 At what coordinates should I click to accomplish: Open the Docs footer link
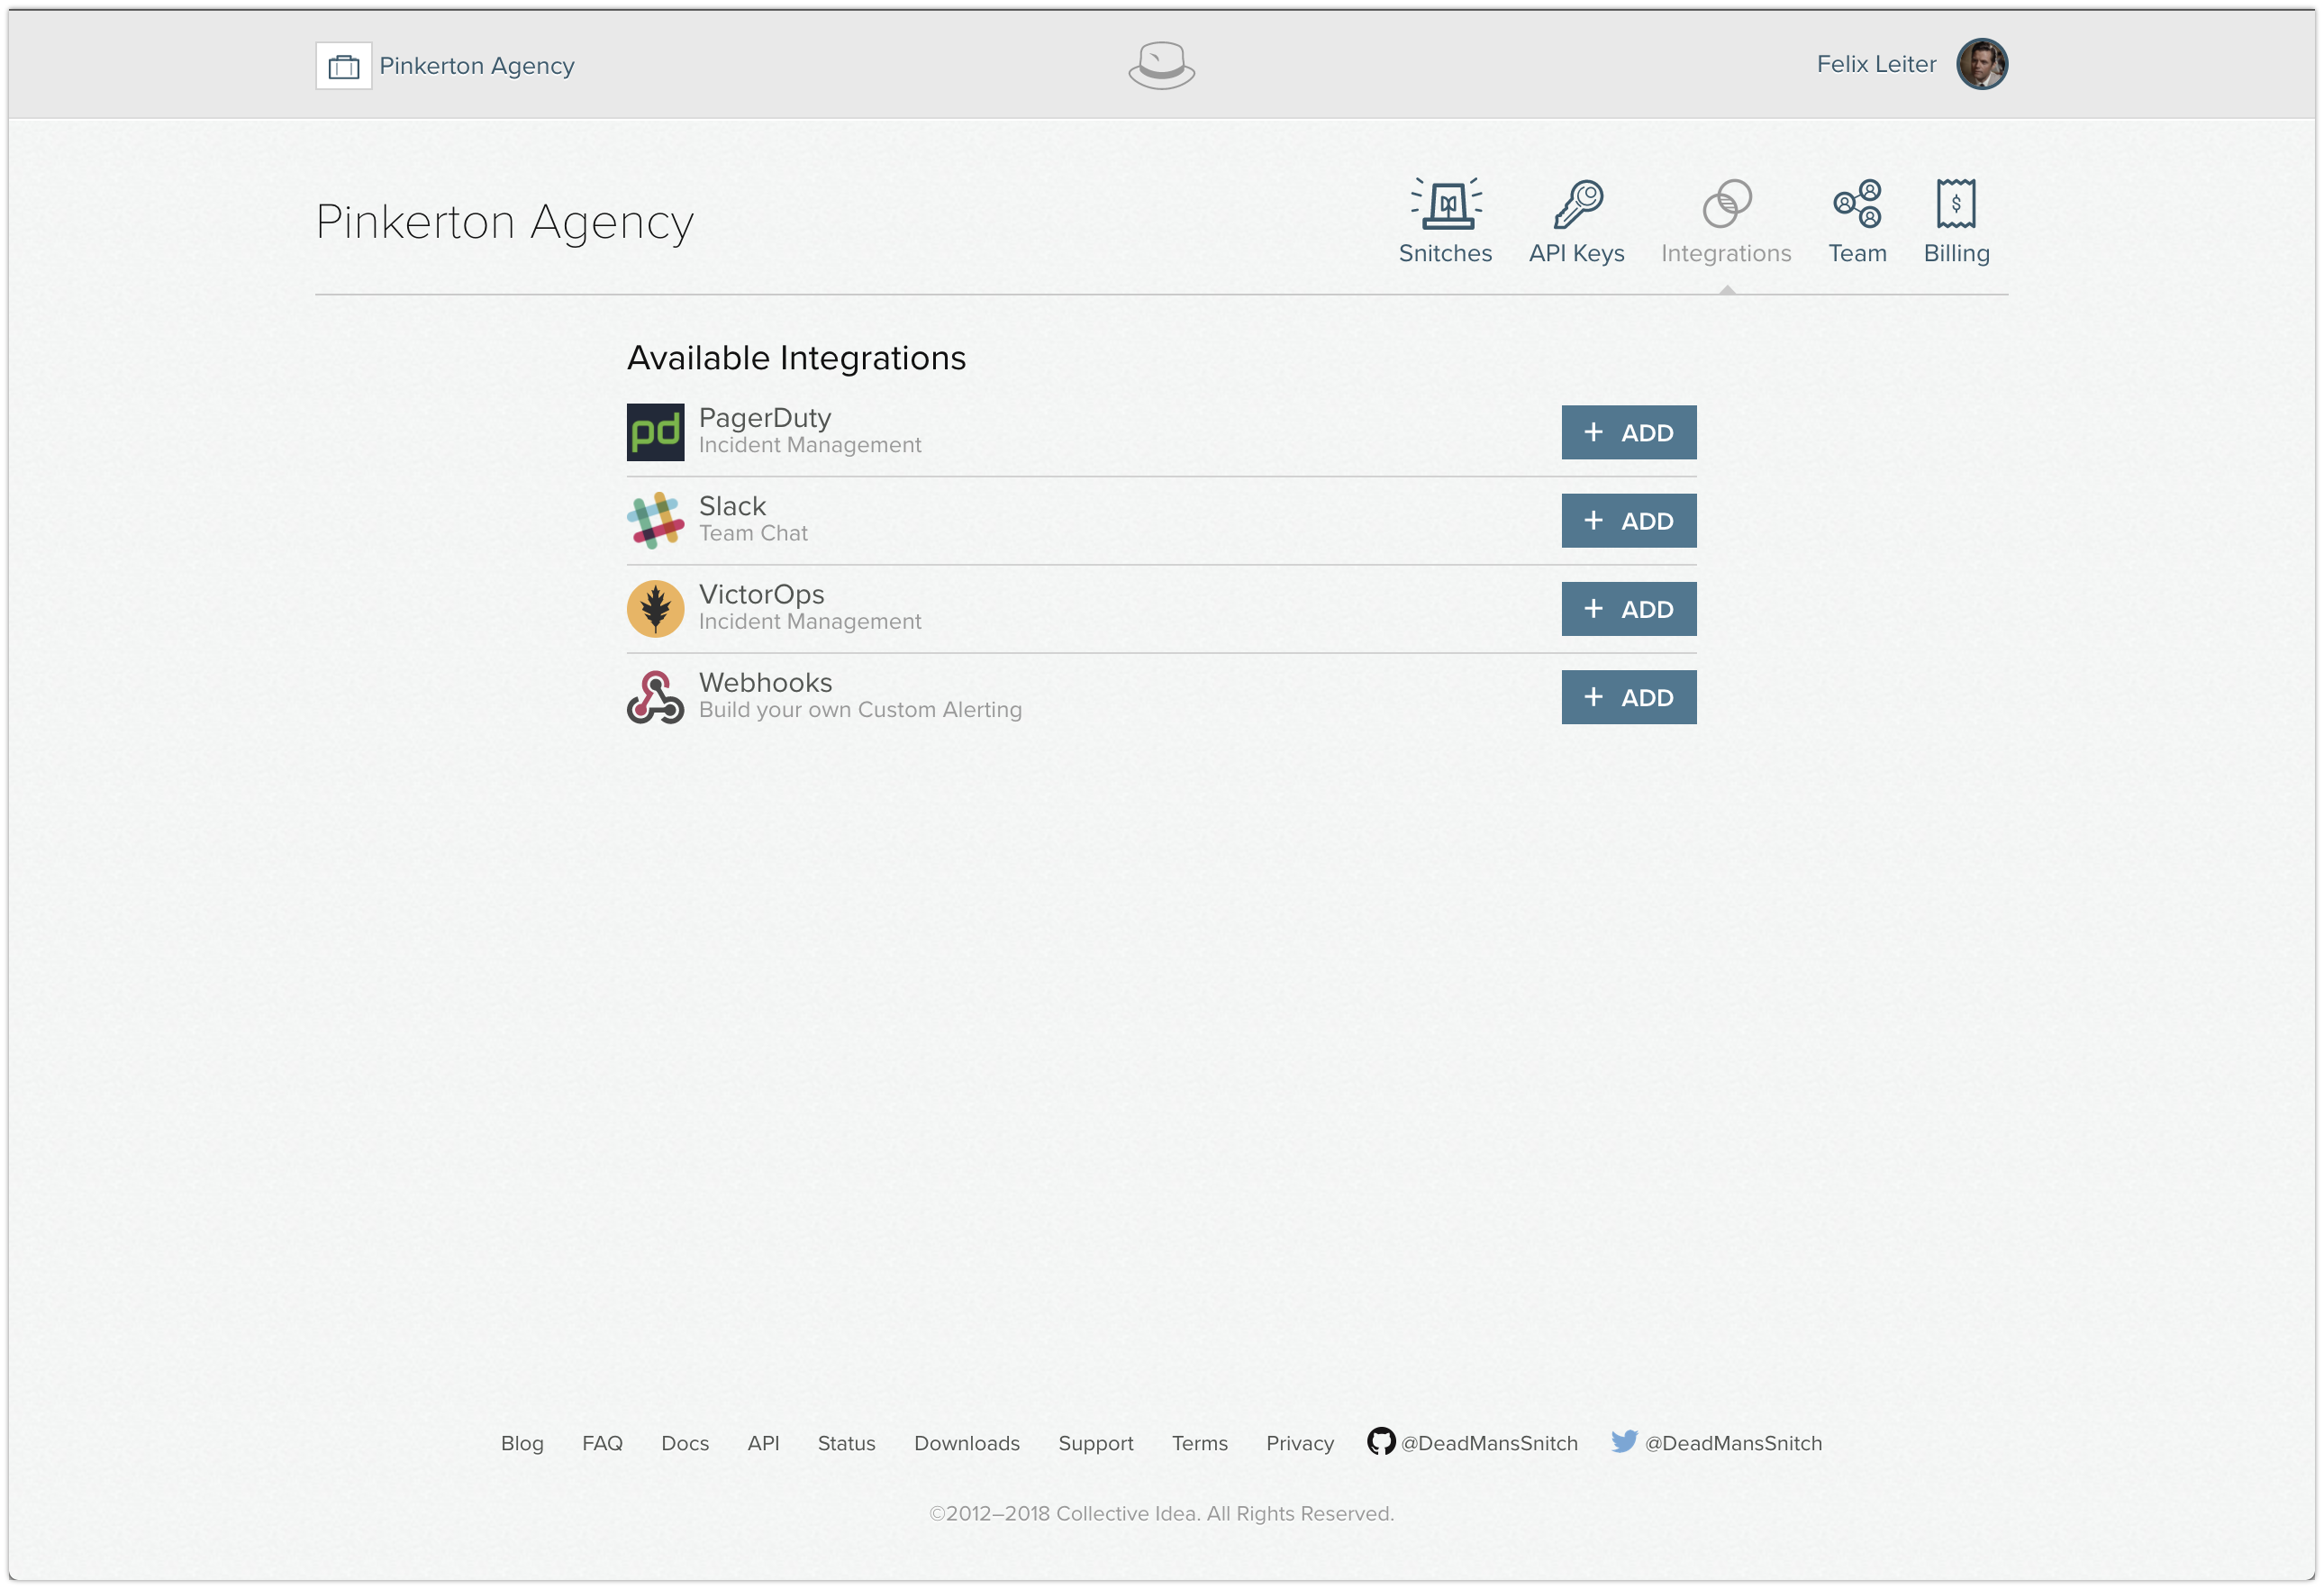684,1443
